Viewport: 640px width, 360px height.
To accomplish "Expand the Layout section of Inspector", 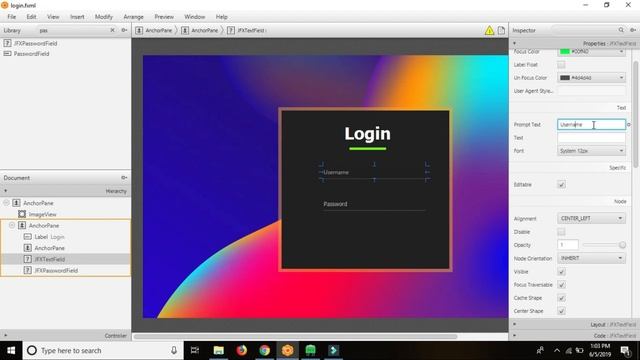I will (514, 324).
